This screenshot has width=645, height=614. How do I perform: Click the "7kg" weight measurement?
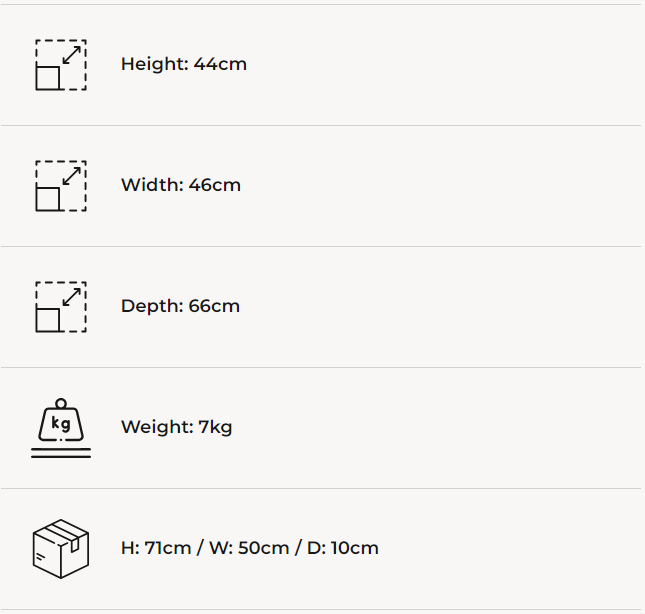click(x=215, y=427)
